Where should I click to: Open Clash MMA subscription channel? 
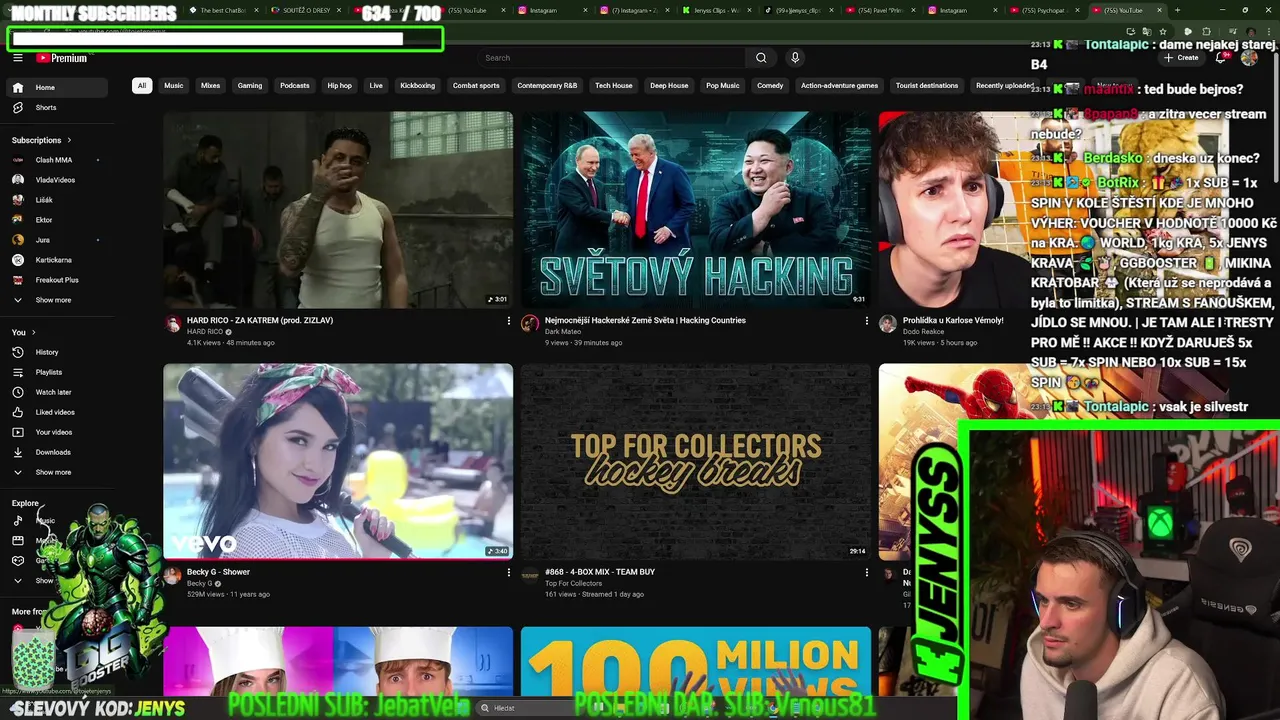coord(58,160)
